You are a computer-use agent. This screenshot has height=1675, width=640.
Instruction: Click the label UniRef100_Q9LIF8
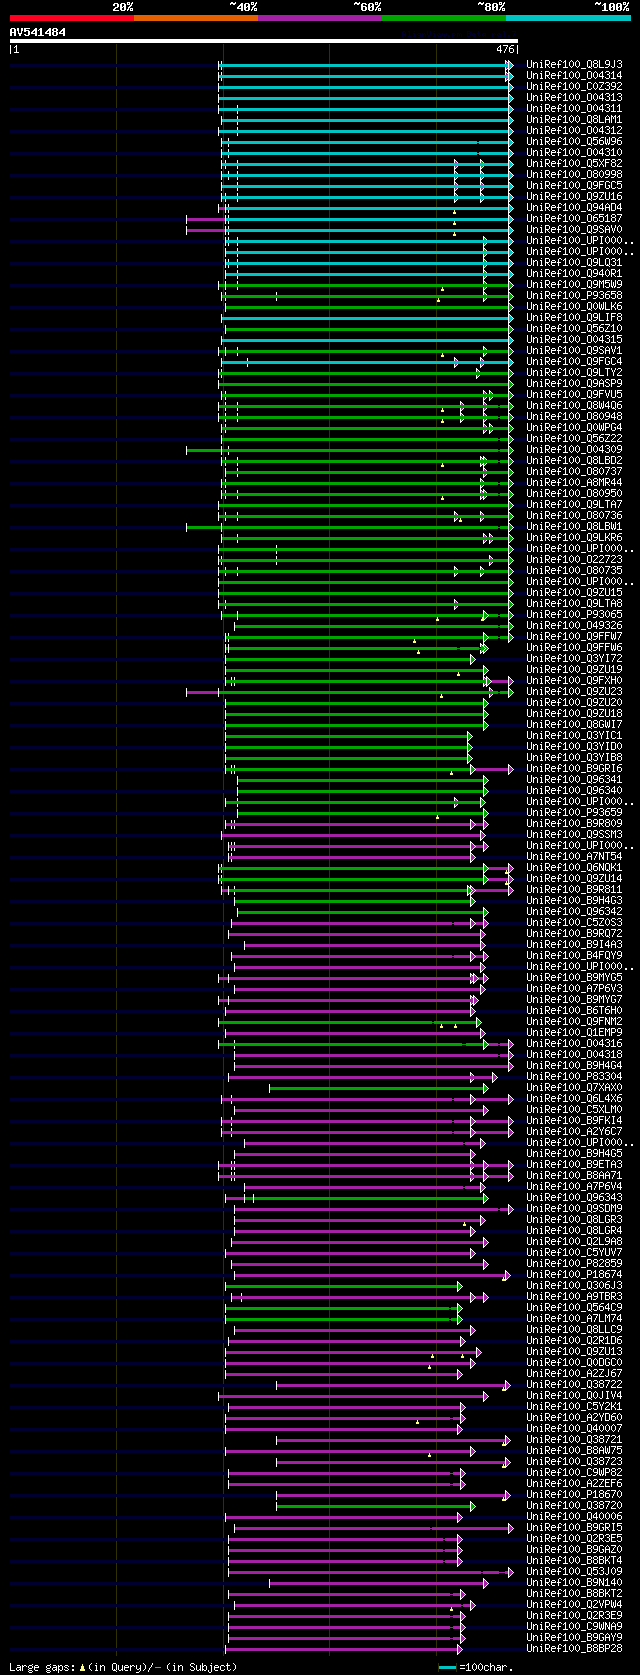point(574,317)
